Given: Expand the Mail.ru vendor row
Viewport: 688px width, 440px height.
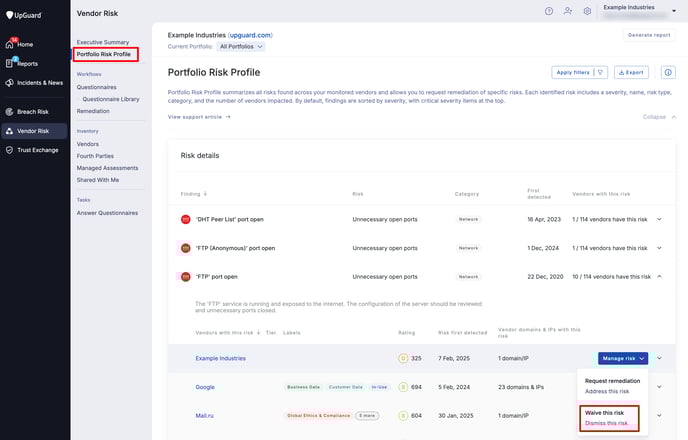Looking at the screenshot, I should [x=659, y=415].
